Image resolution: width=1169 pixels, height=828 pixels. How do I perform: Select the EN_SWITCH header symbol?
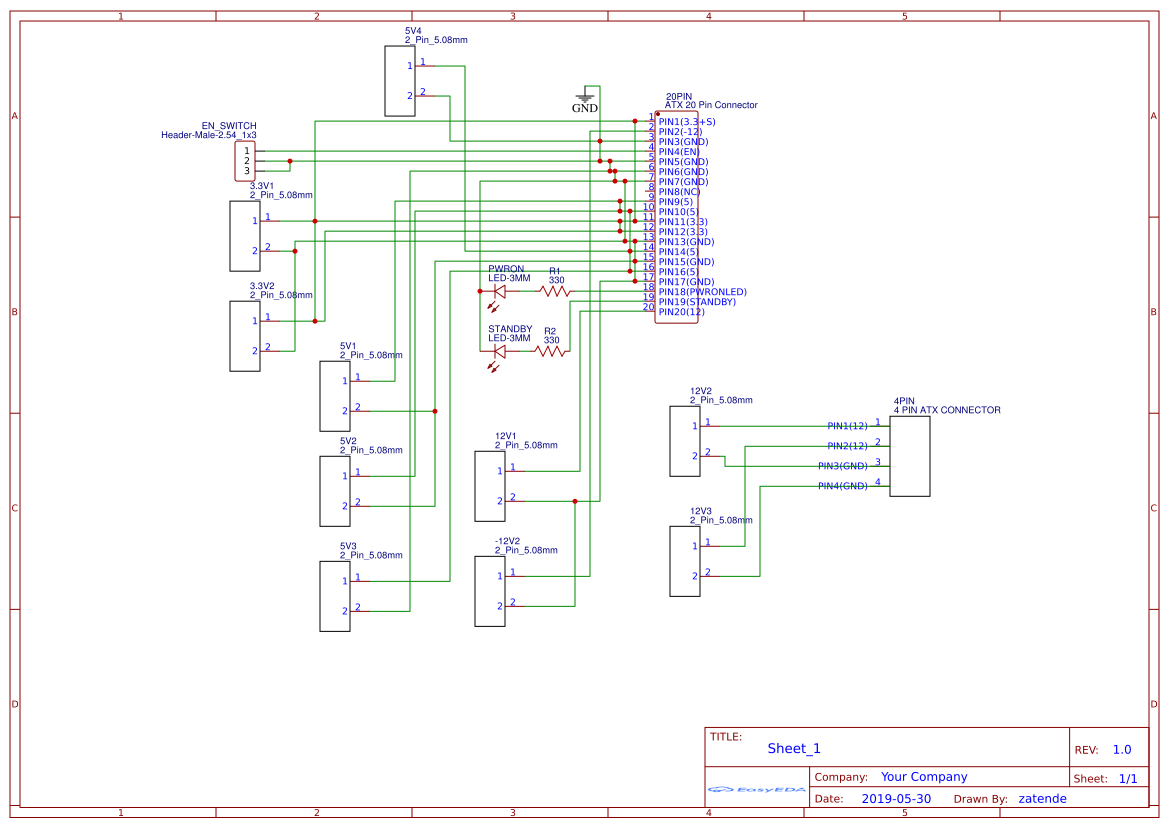[x=243, y=159]
